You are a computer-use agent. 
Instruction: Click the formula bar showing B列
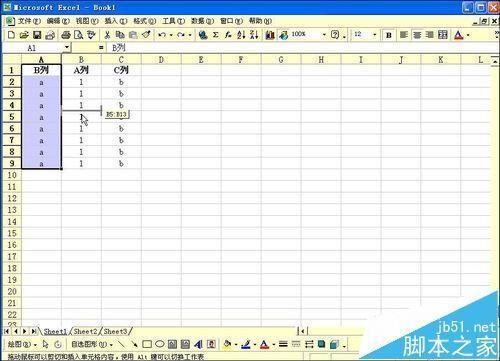pos(300,48)
